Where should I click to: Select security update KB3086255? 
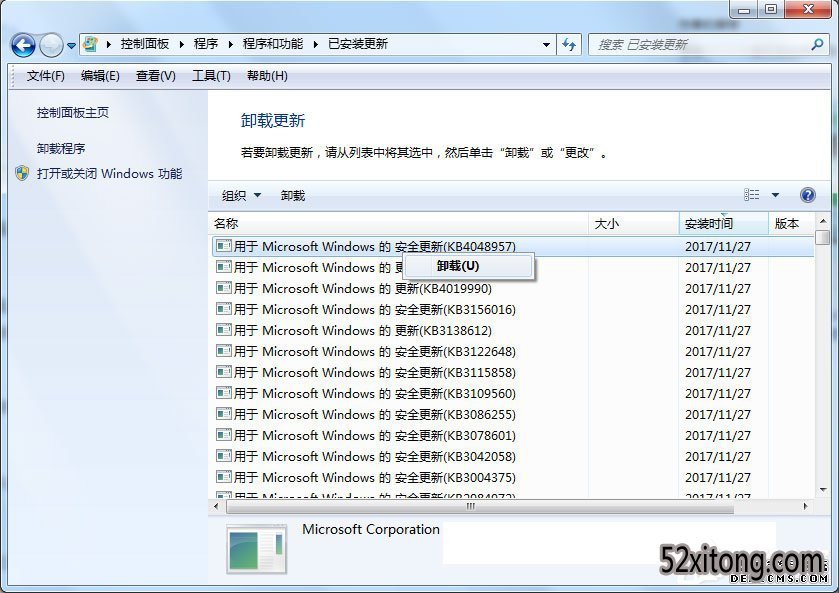(x=513, y=414)
